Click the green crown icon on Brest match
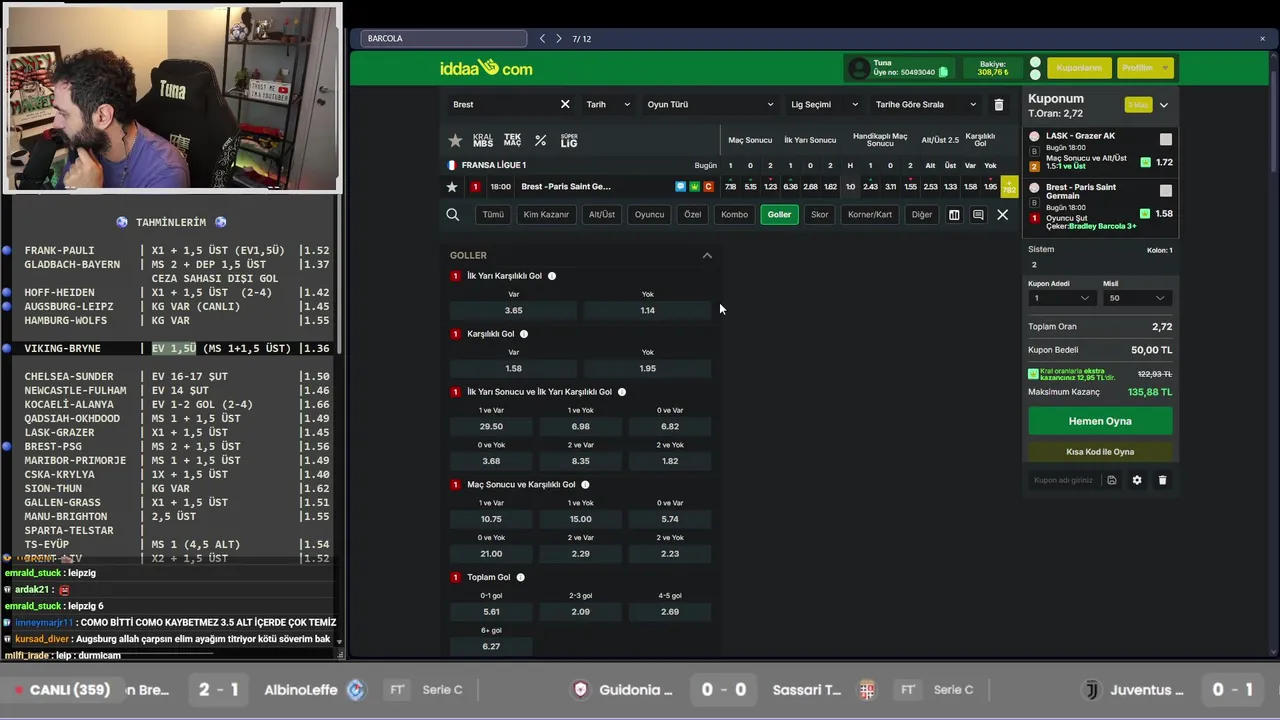This screenshot has width=1280, height=720. click(x=695, y=187)
